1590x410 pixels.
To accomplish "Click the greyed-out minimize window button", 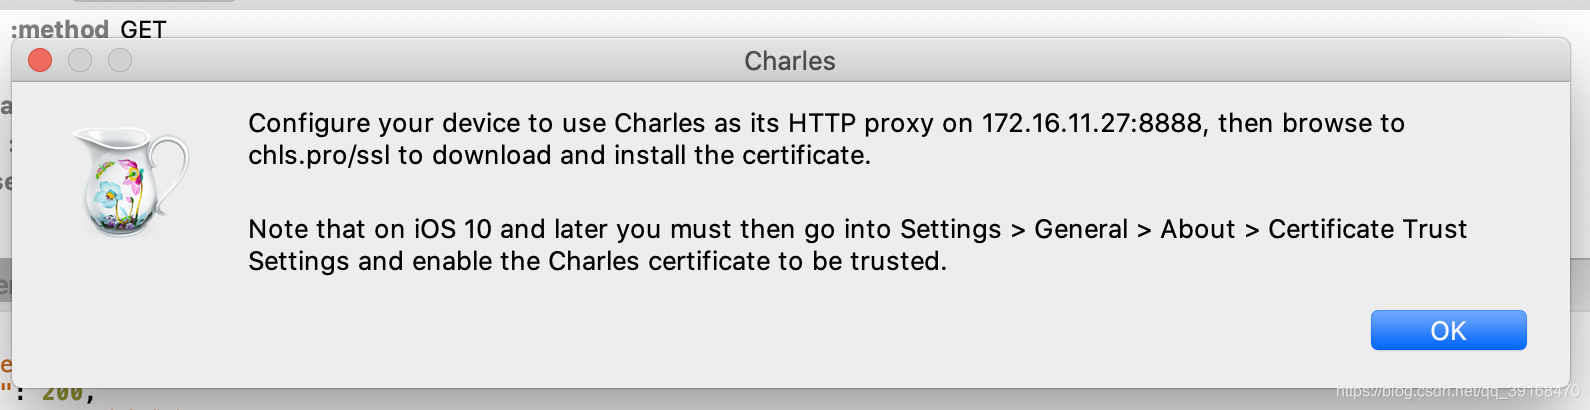I will pos(80,61).
